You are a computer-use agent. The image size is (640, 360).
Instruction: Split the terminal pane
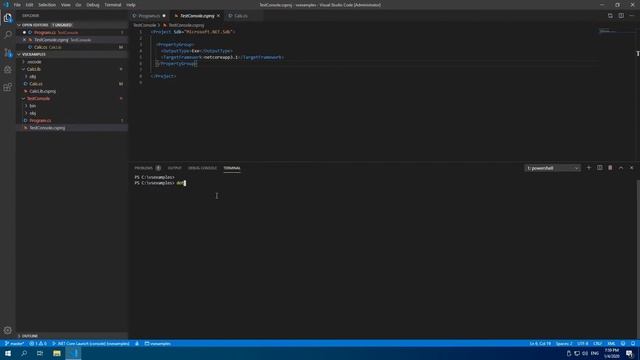(600, 168)
